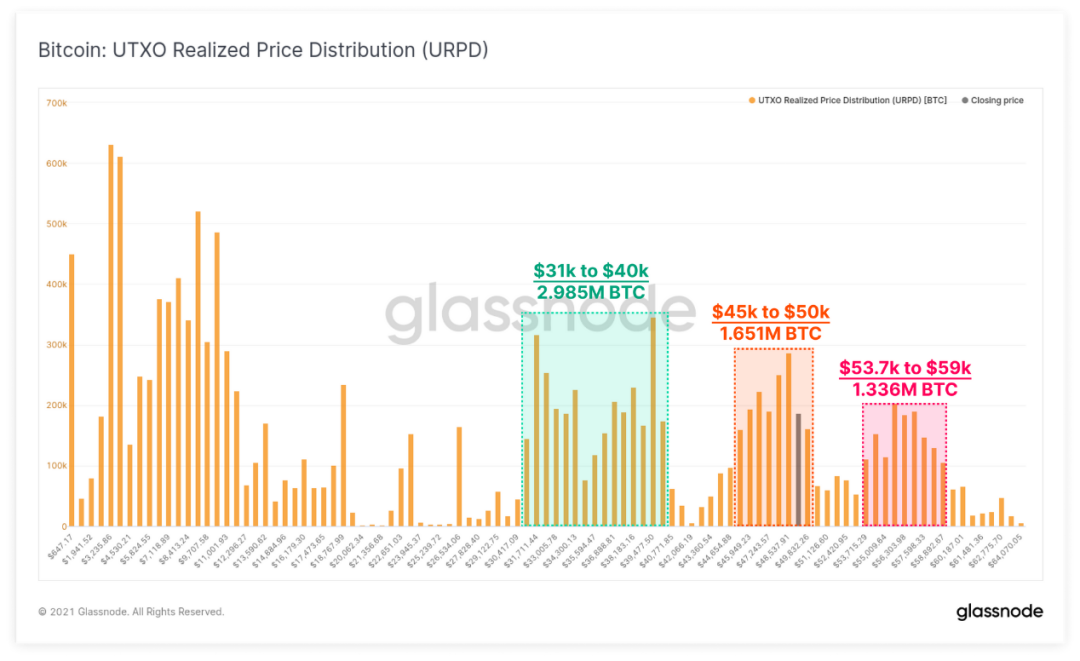Click the $647.17 x-axis label

[x=61, y=545]
